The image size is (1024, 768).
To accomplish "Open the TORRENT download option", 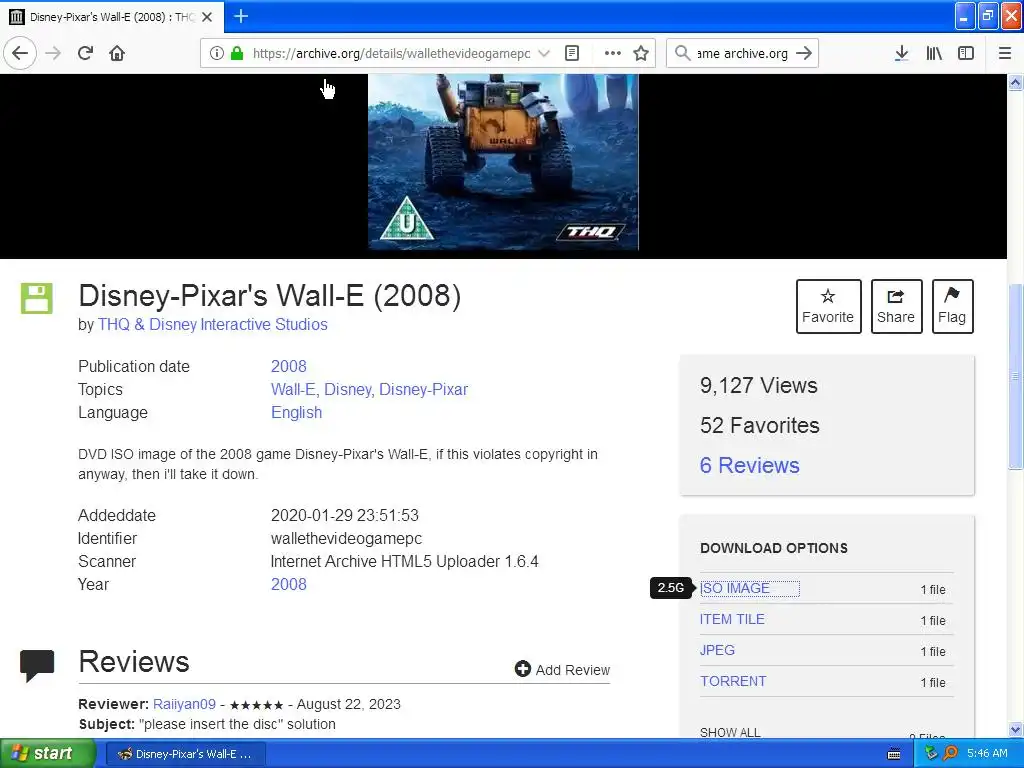I will click(x=733, y=681).
